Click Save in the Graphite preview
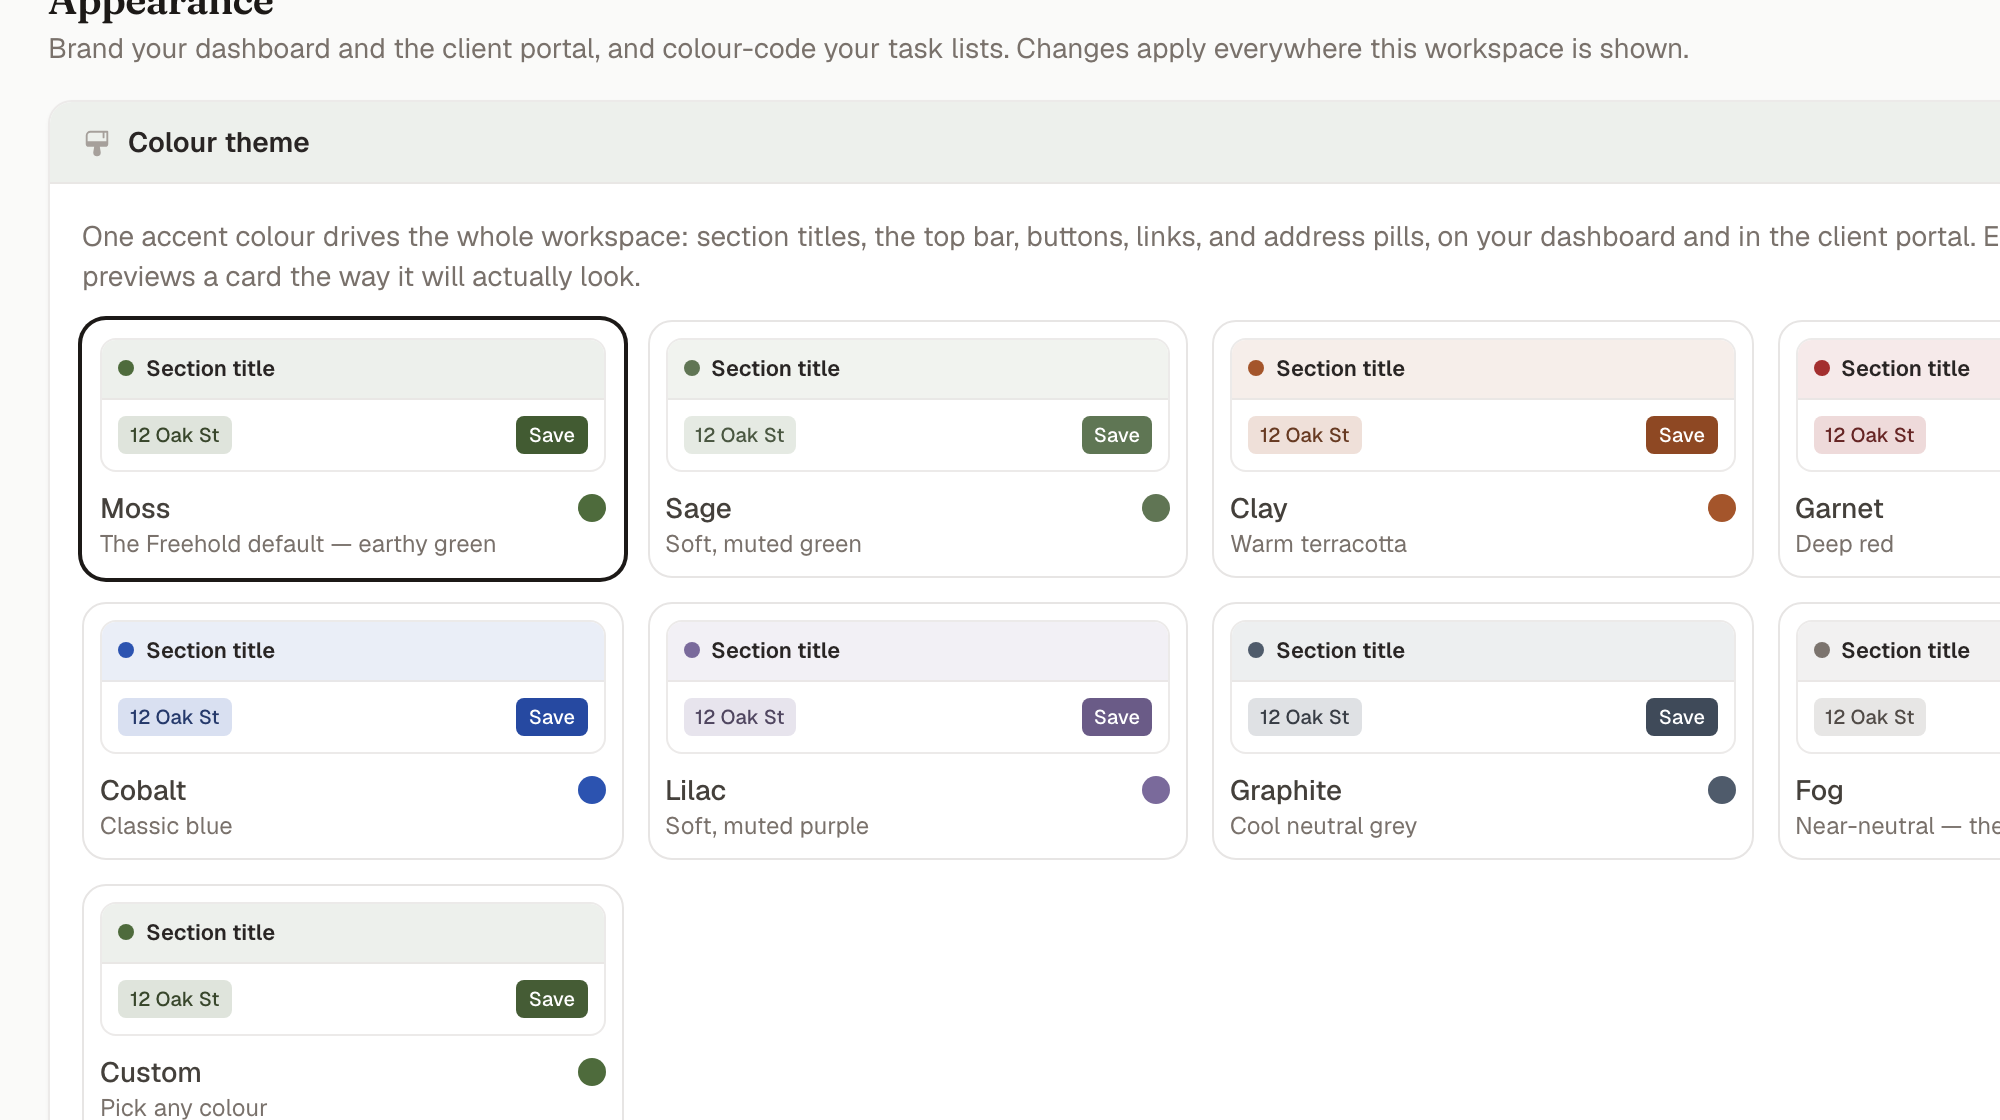This screenshot has height=1120, width=2000. click(1682, 717)
